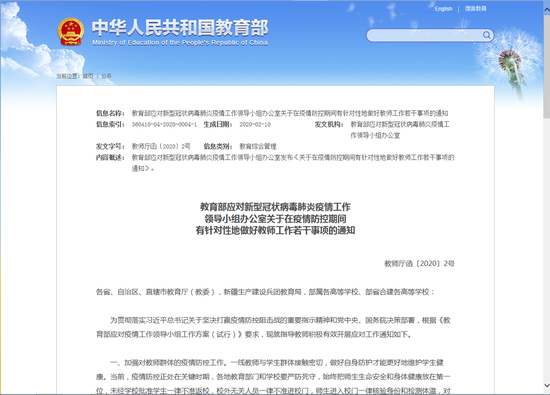Click the magnifier search icon
Screen dimensions: 550x395
click(487, 35)
